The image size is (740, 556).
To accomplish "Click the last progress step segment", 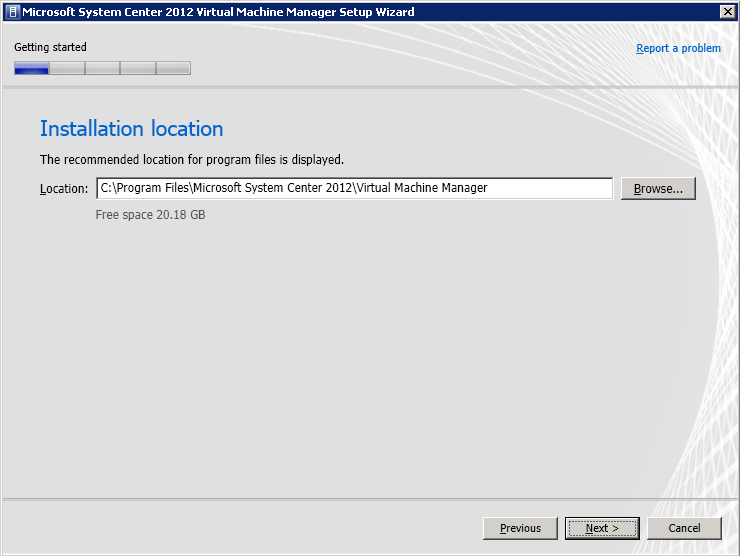I will pos(173,69).
